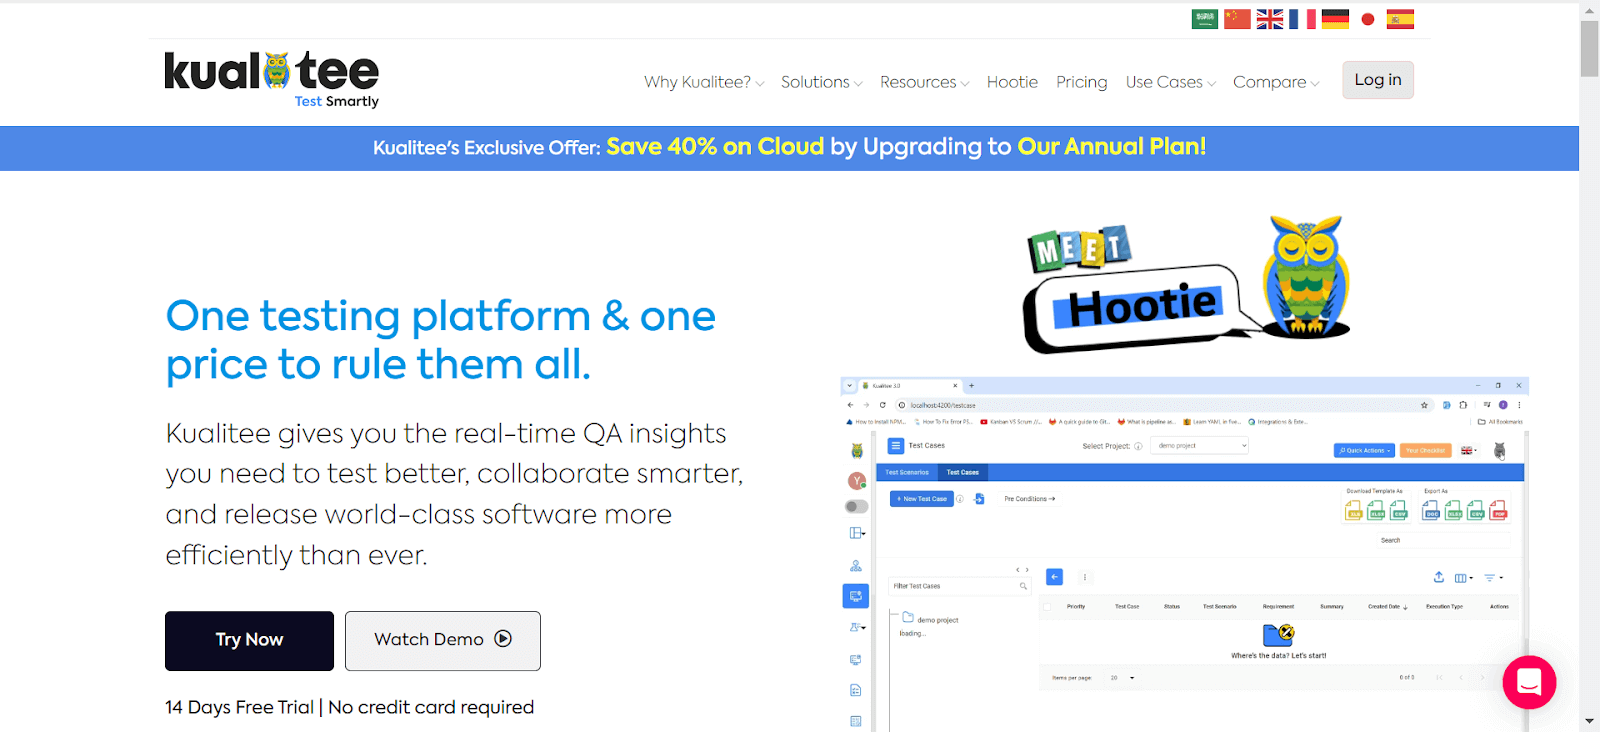Click Pre Conditions in the demo screenshot
This screenshot has width=1600, height=732.
[1029, 499]
